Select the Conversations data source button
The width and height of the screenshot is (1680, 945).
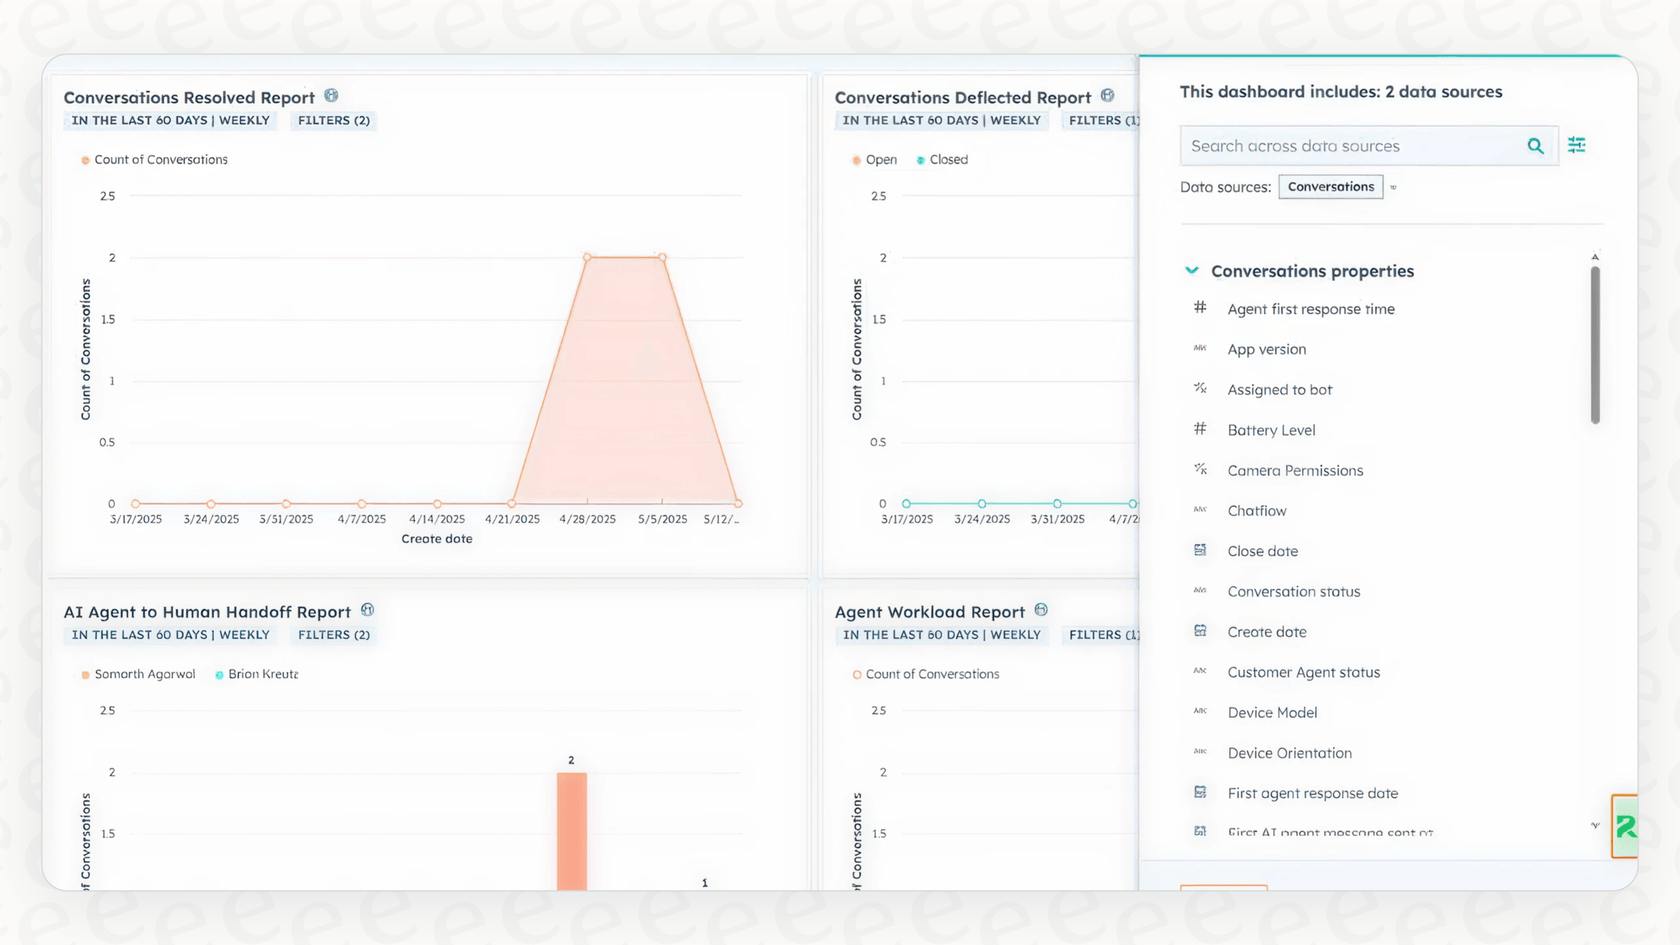(1330, 186)
